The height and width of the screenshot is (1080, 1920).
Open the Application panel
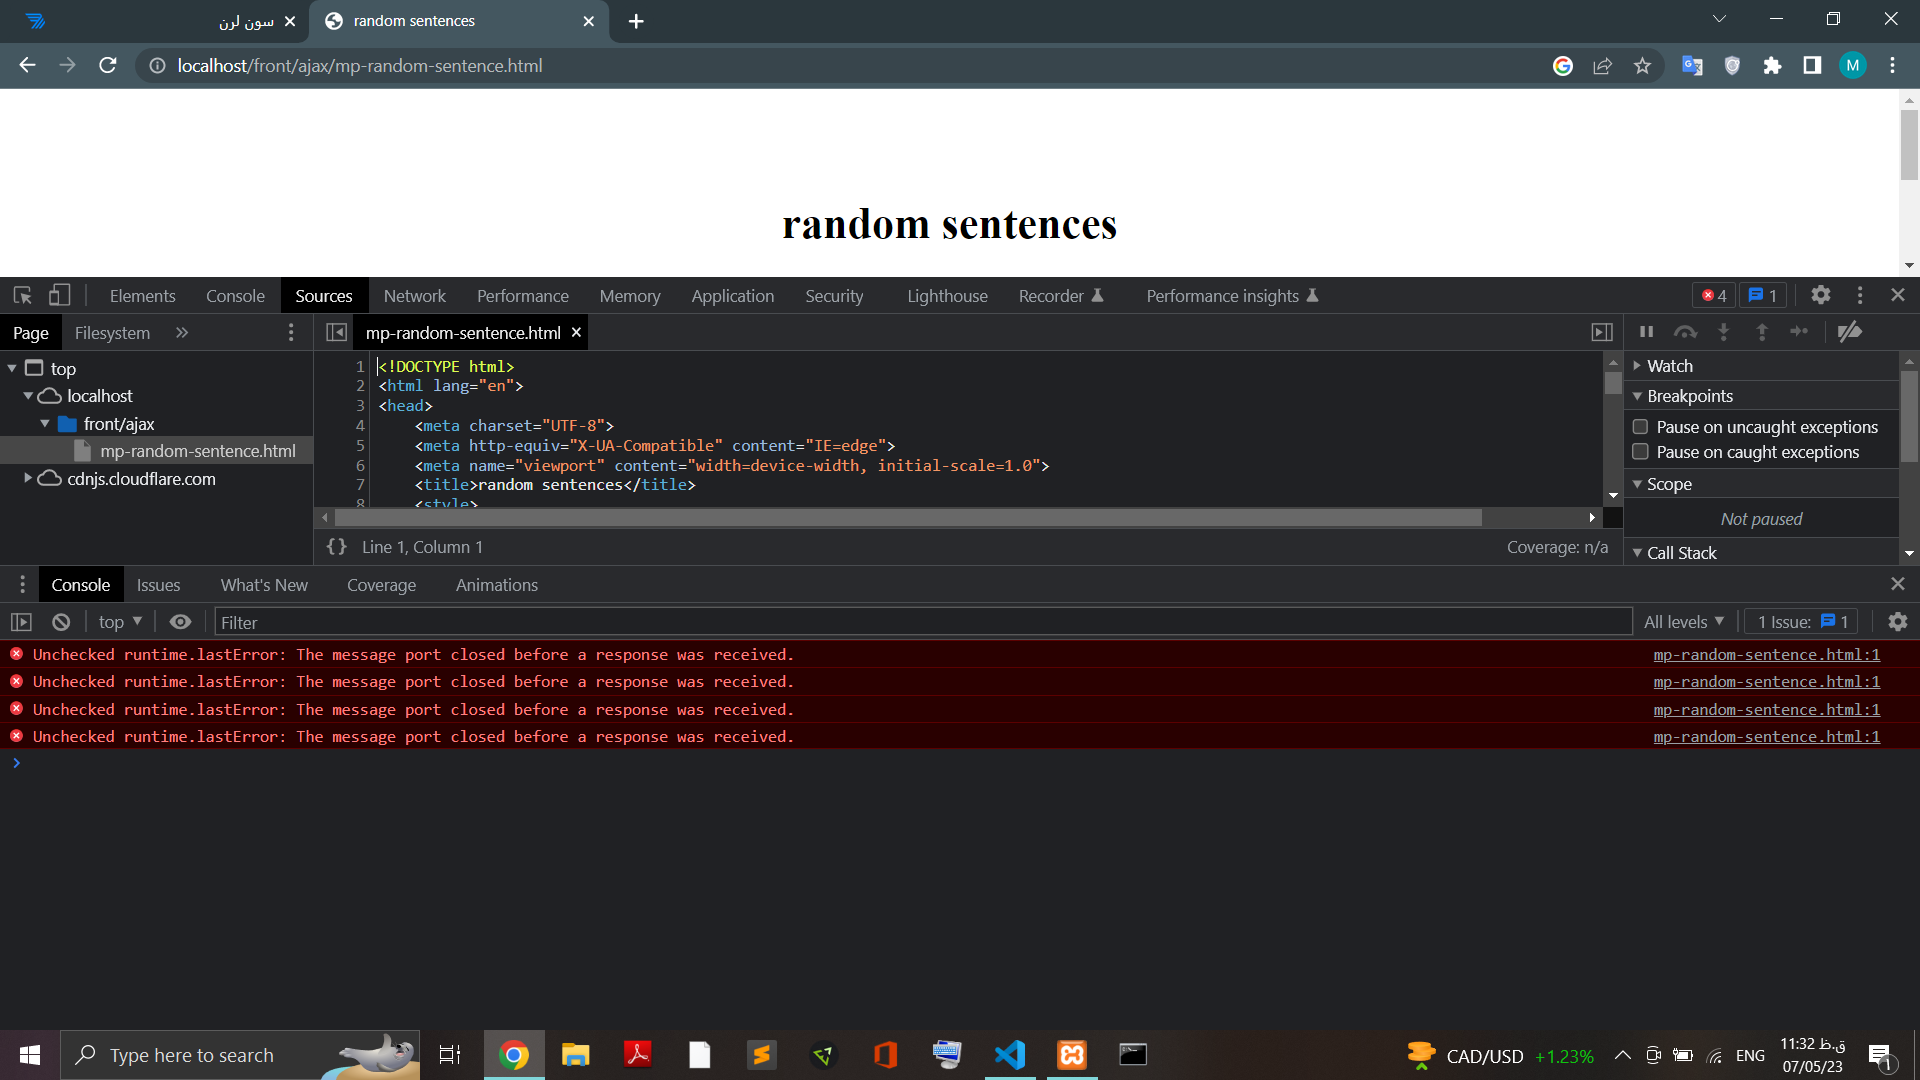(733, 296)
